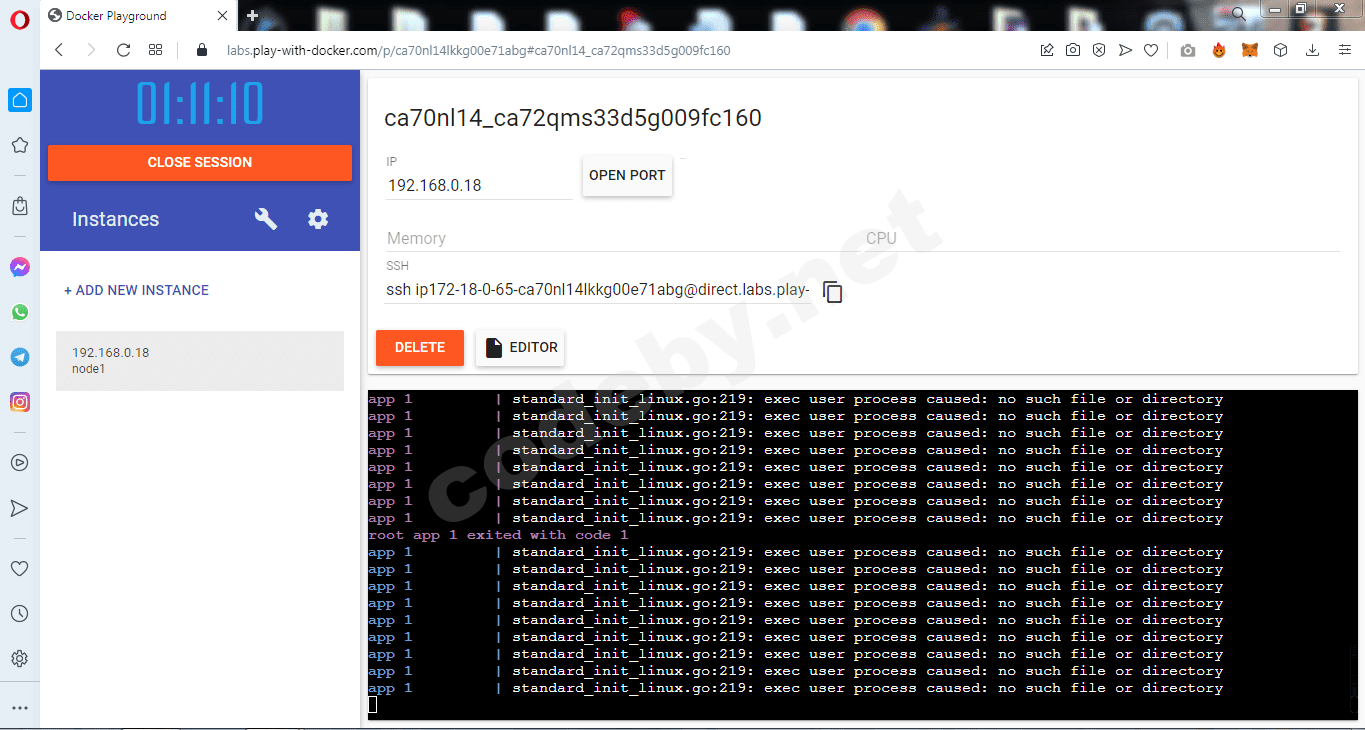The height and width of the screenshot is (730, 1365).
Task: Open Opera settings gear in the sidebar
Action: 20,659
